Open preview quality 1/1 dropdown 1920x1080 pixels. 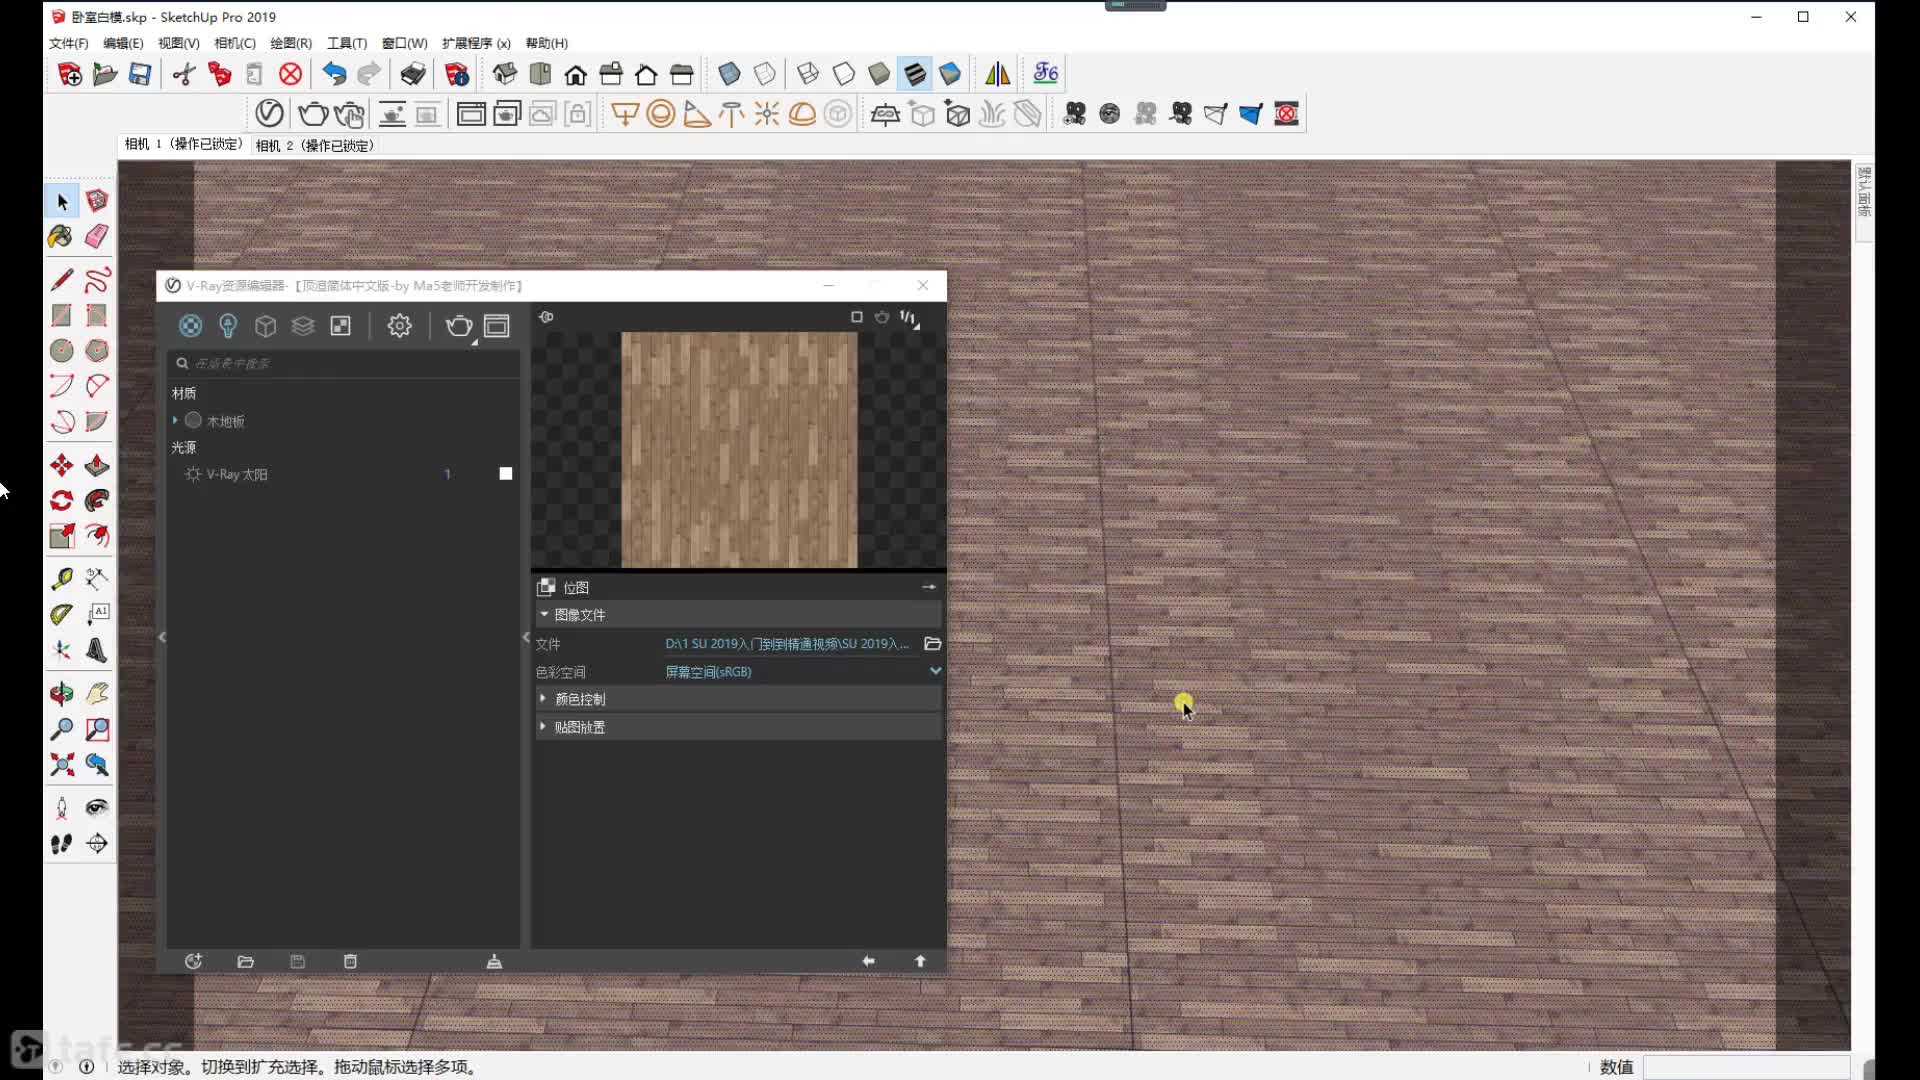click(909, 318)
